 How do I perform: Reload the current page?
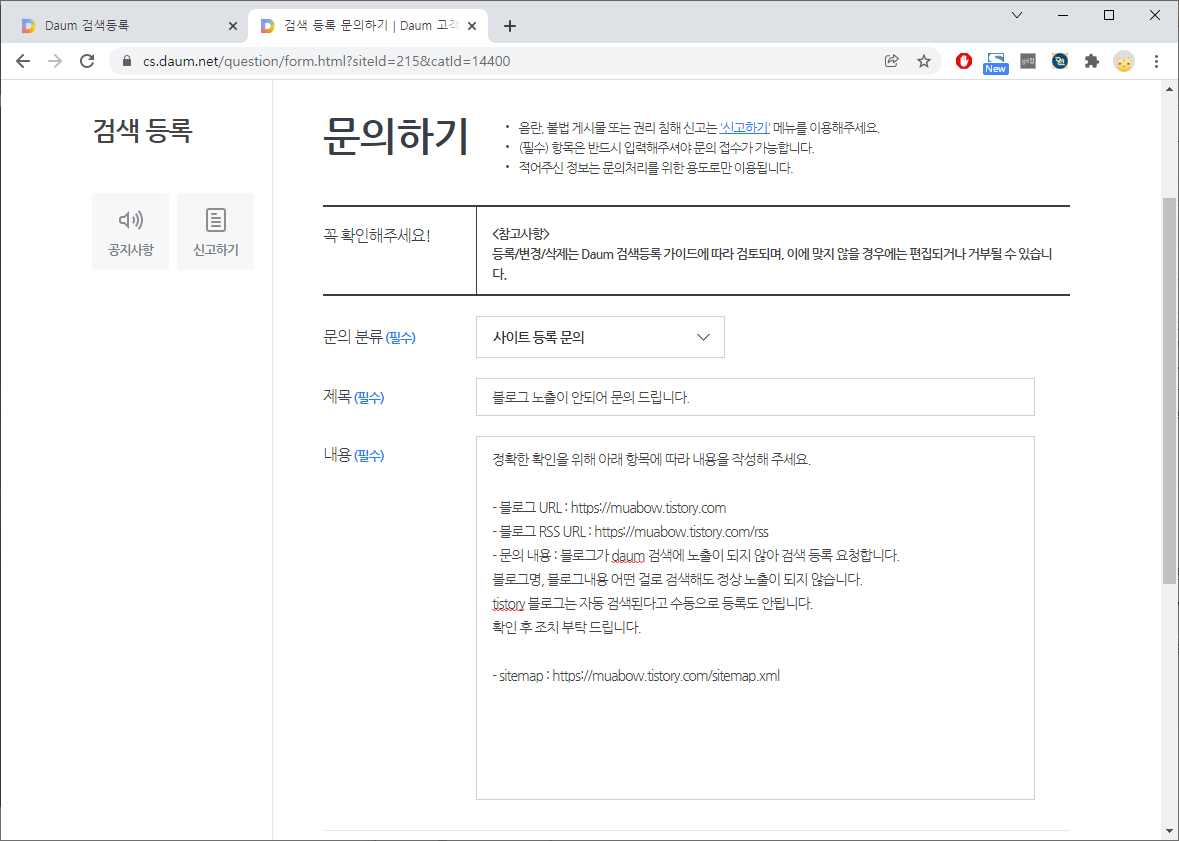87,61
